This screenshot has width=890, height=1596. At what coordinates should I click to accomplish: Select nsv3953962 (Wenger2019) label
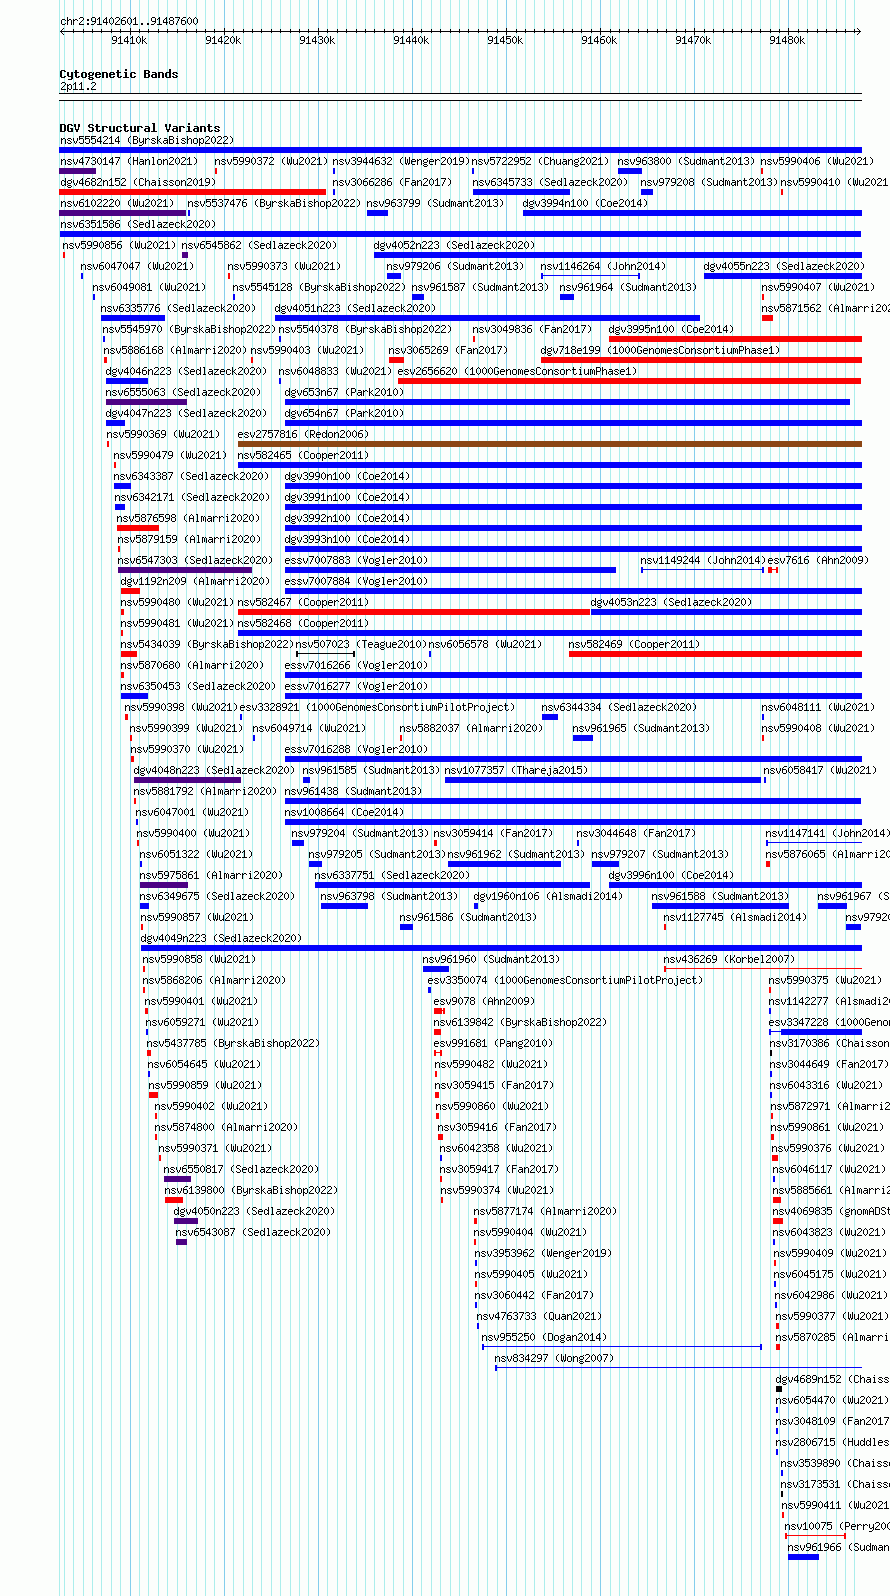[542, 1253]
